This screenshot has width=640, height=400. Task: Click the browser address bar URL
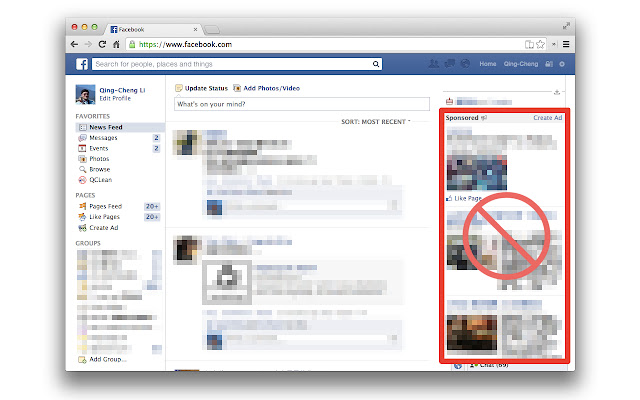tap(186, 44)
